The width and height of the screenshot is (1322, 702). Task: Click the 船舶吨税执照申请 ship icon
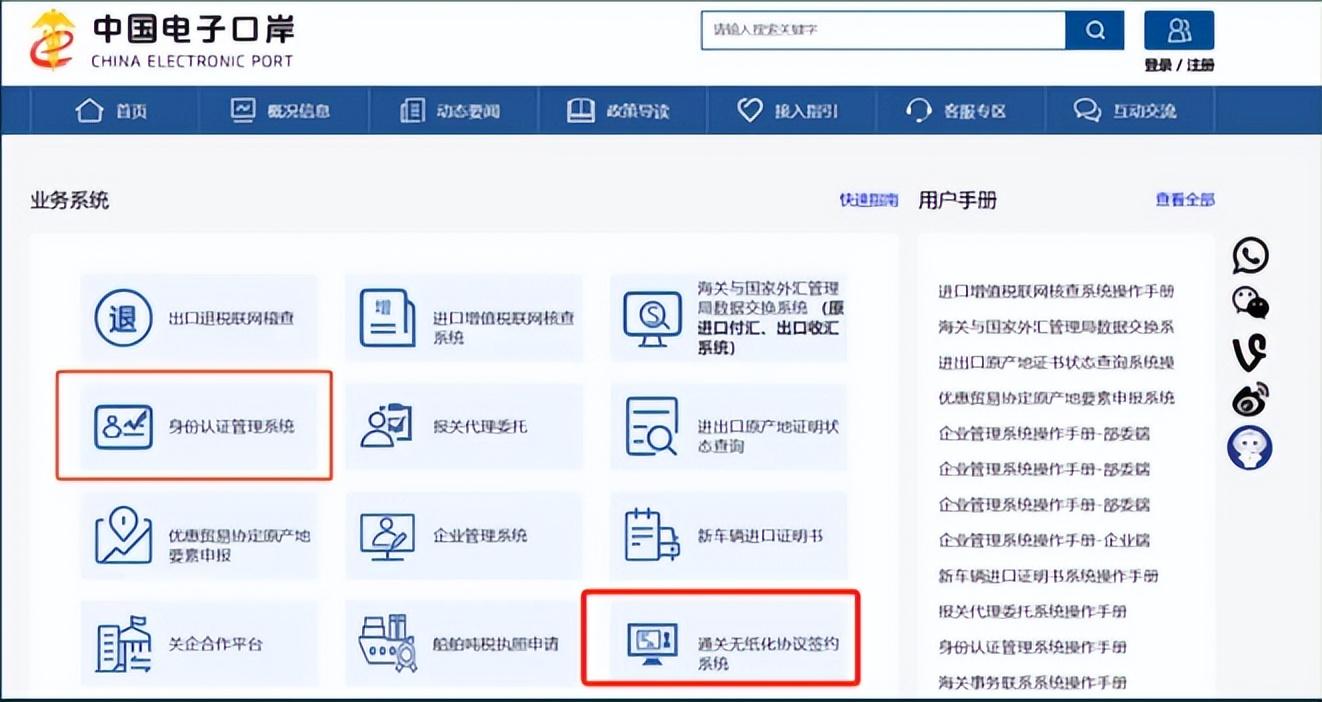click(x=387, y=643)
